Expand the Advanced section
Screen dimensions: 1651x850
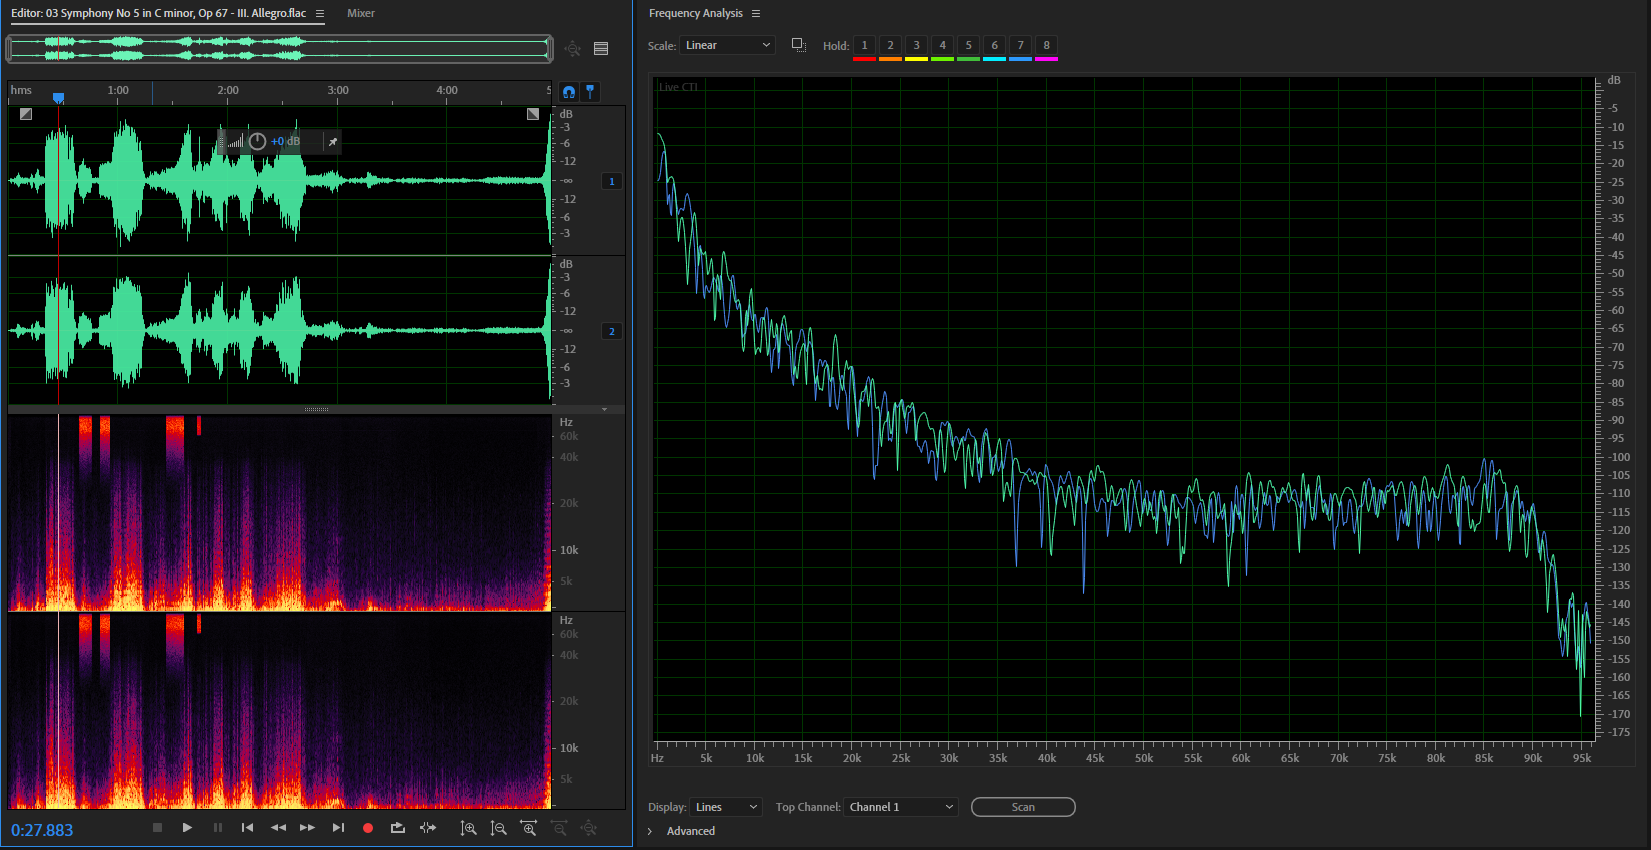click(650, 831)
